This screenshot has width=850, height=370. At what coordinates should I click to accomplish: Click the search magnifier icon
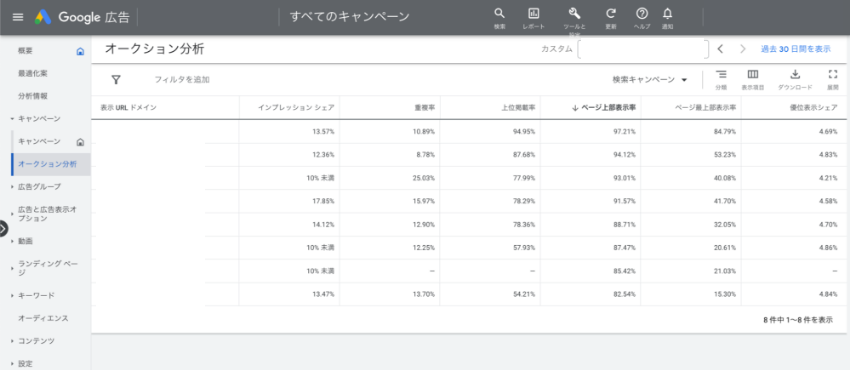point(499,14)
